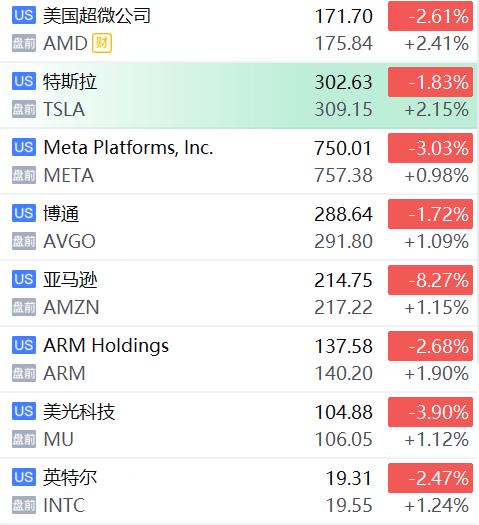Click the red -2.61% change badge for AMD
479x525 pixels.
(430, 16)
